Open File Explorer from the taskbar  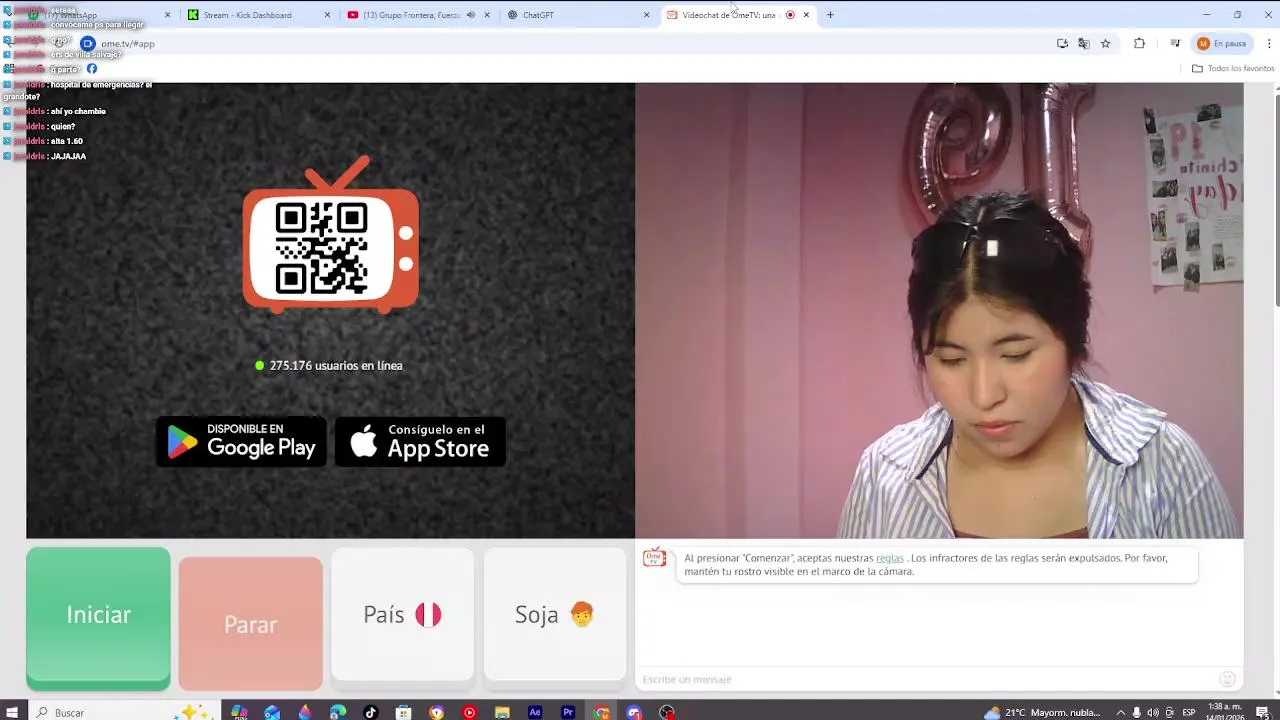[502, 712]
